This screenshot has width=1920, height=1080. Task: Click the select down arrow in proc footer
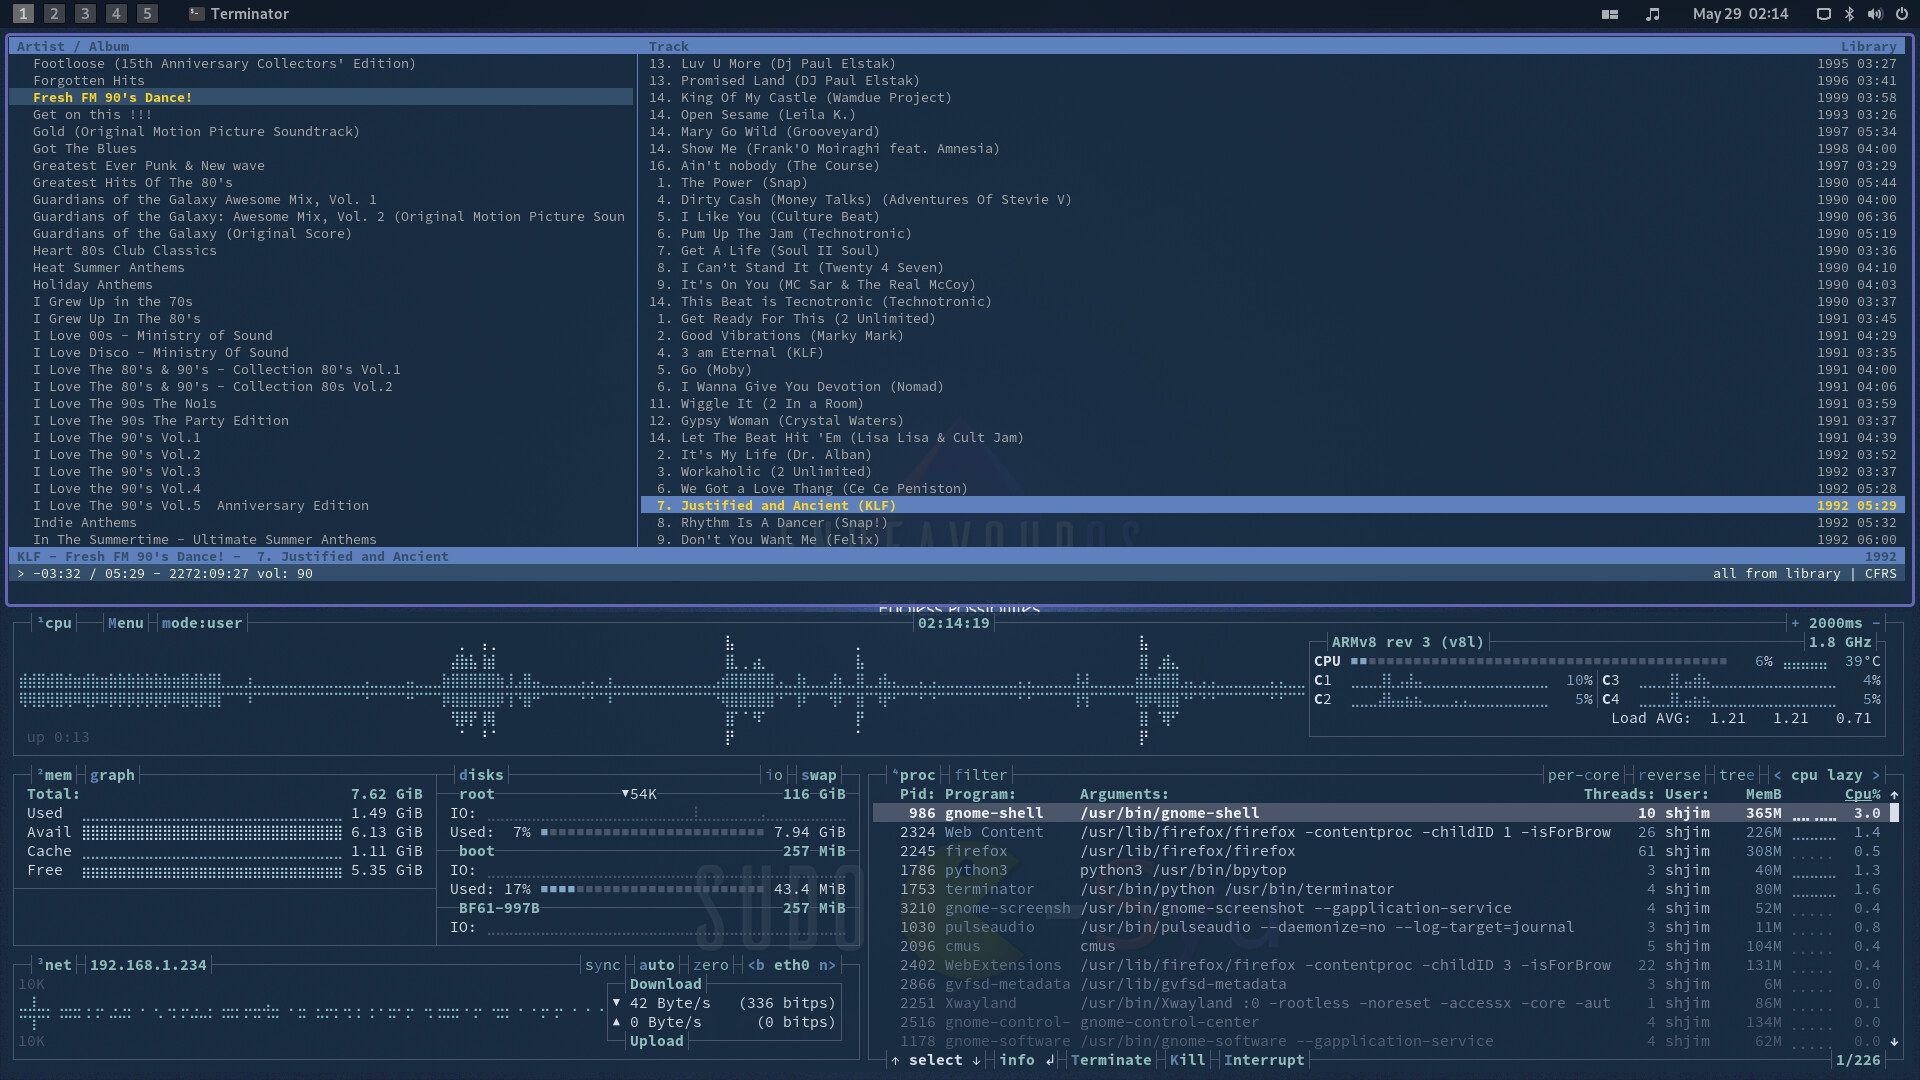pyautogui.click(x=976, y=1060)
